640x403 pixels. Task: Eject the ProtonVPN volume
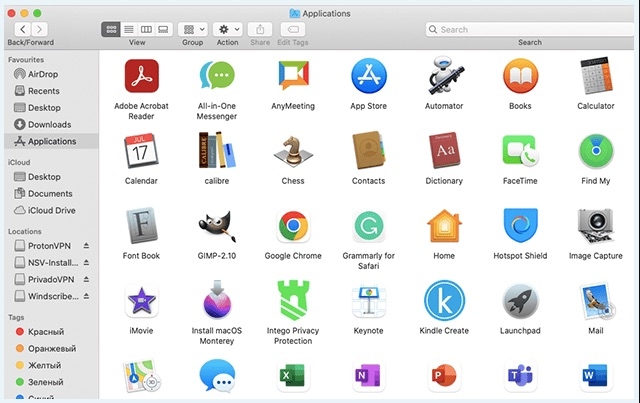(x=86, y=246)
